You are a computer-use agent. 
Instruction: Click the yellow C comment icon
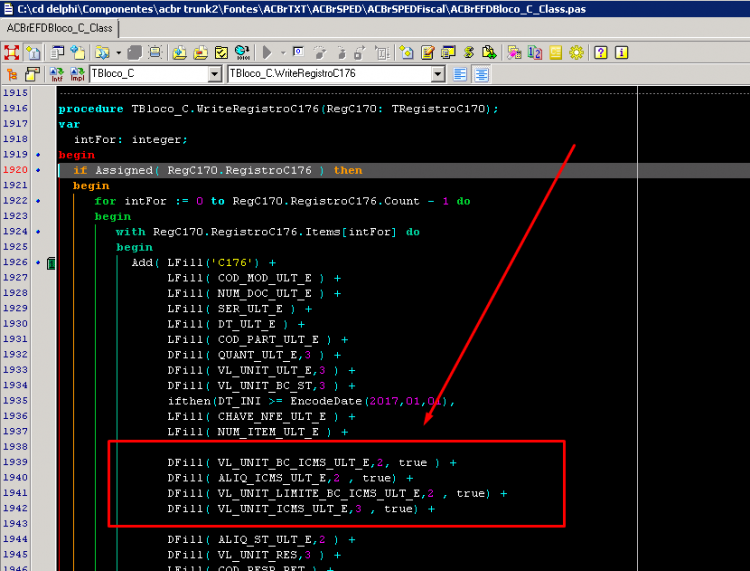[x=555, y=53]
